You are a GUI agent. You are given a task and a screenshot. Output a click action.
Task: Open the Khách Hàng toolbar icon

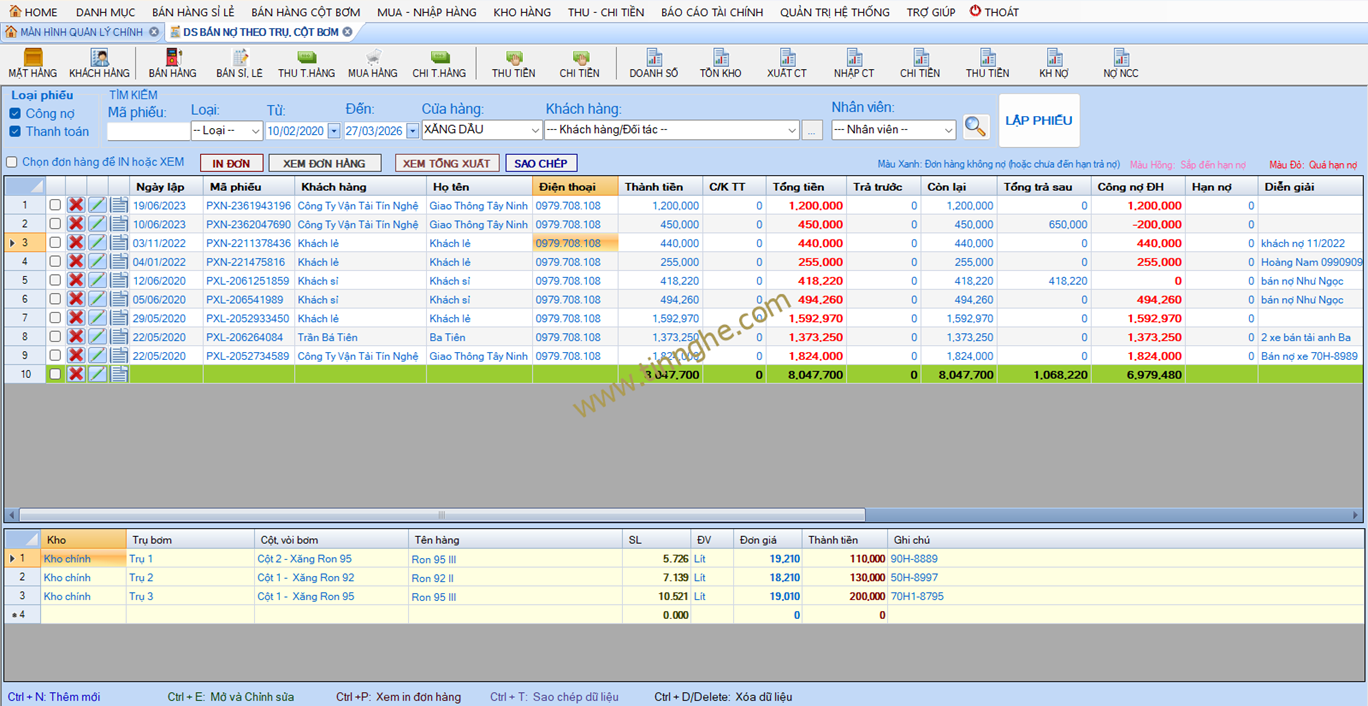pos(99,63)
